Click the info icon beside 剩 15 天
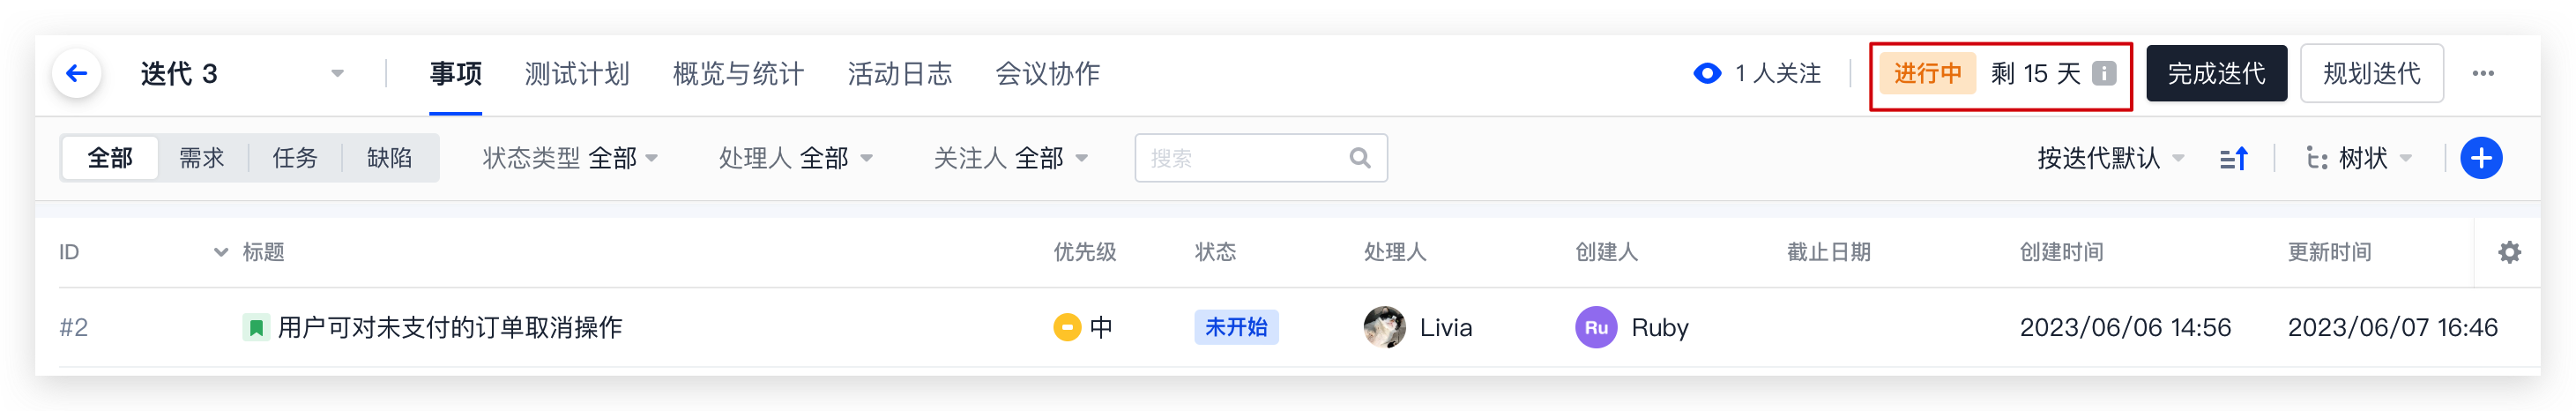Viewport: 2576px width, 411px height. click(x=2104, y=73)
